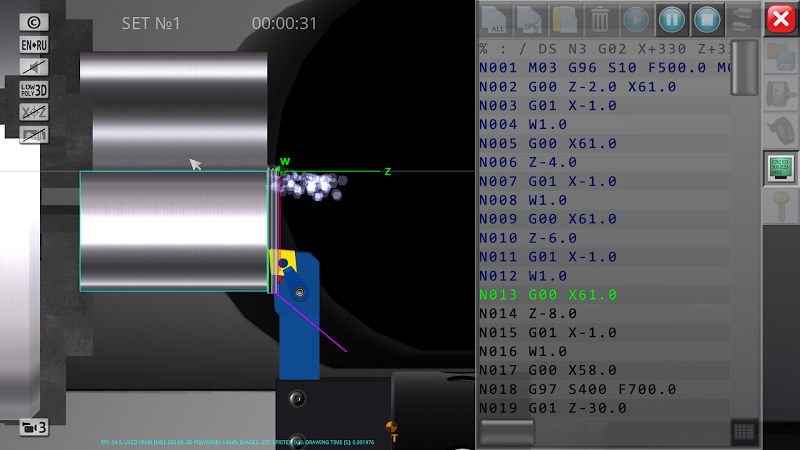The height and width of the screenshot is (450, 800).
Task: Open the key license icon
Action: pos(781,206)
